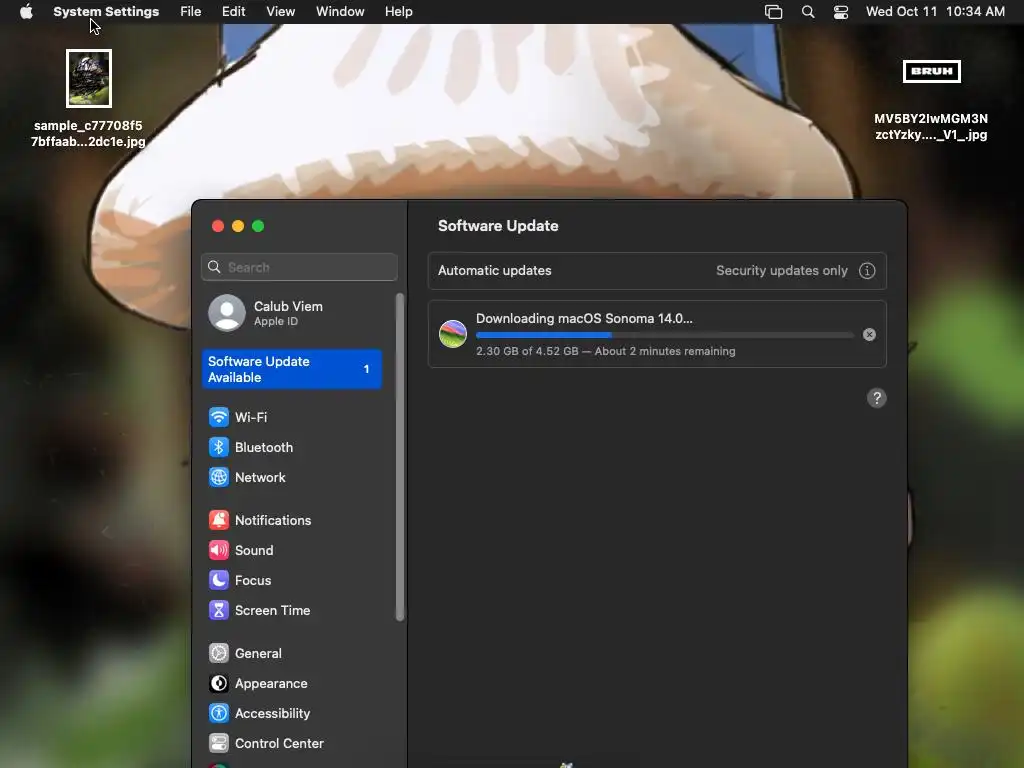
Task: Click the Appearance icon in sidebar
Action: [219, 683]
